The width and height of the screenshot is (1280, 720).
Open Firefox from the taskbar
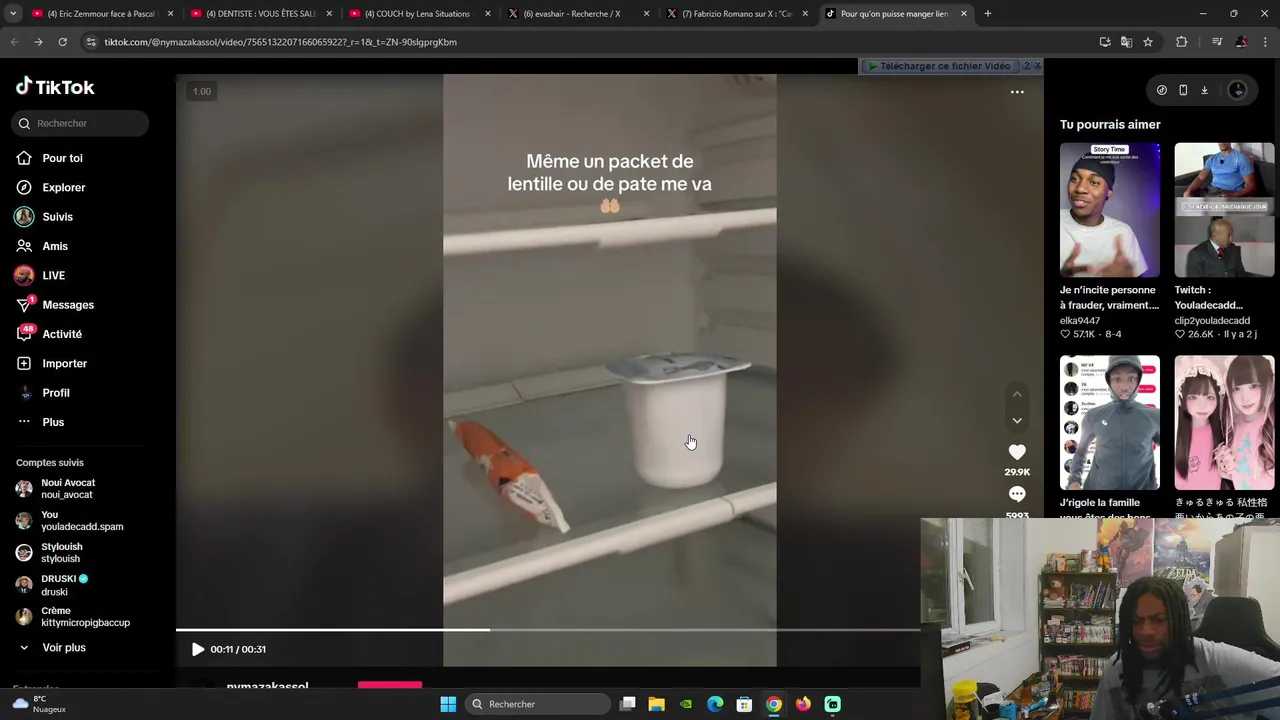tap(803, 704)
